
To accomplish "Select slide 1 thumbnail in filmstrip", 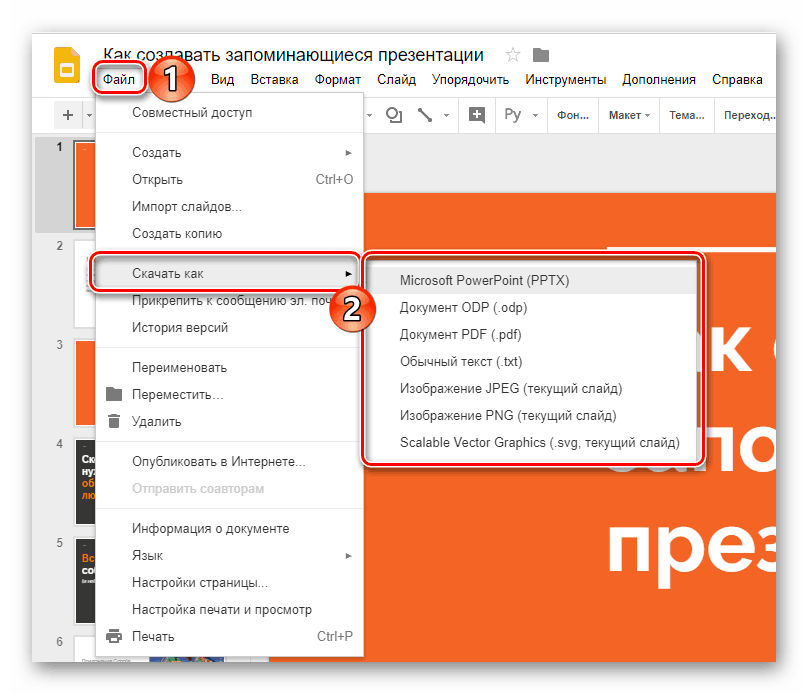I will pyautogui.click(x=85, y=185).
